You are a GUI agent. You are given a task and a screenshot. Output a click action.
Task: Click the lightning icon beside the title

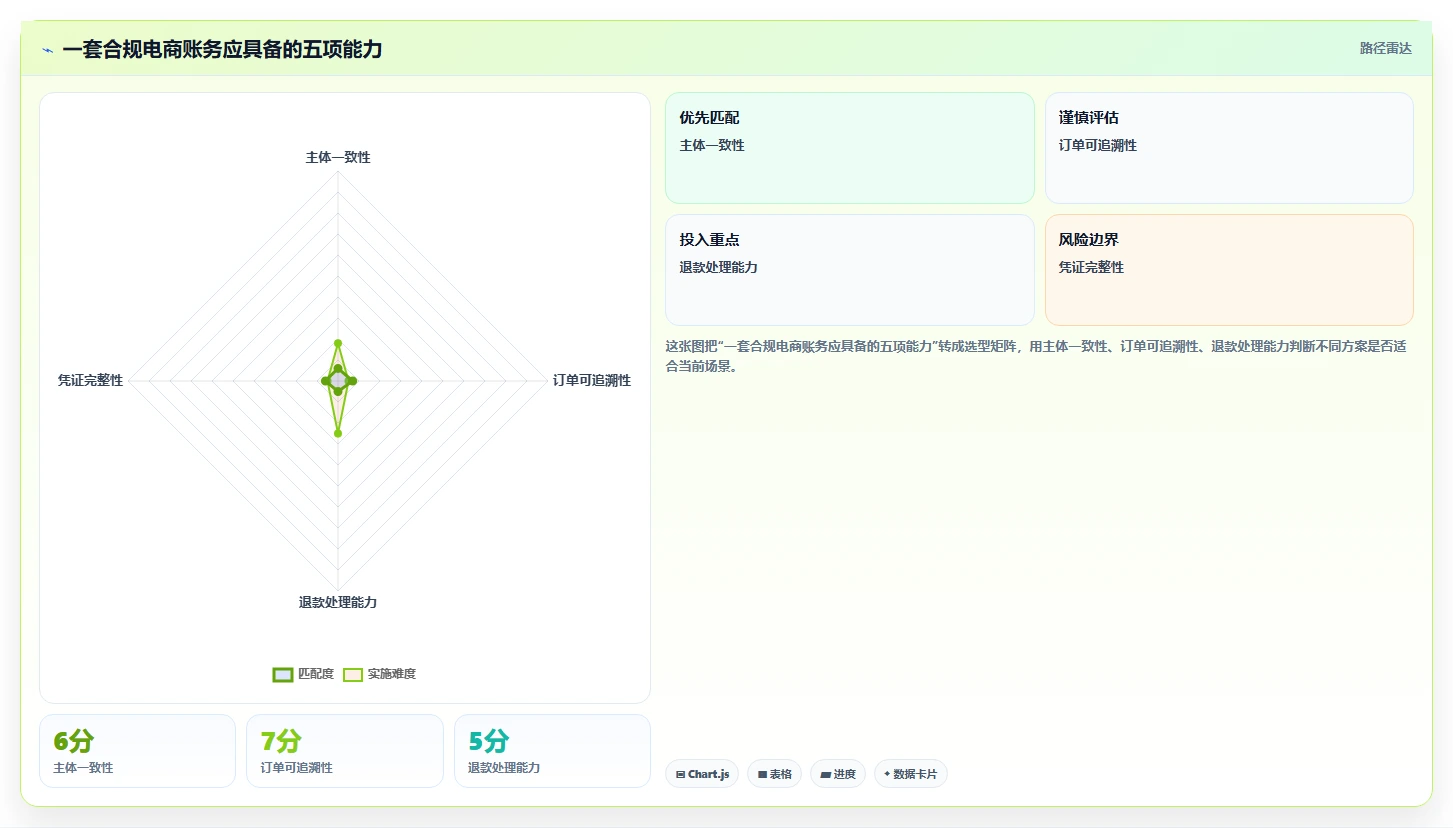(x=47, y=50)
